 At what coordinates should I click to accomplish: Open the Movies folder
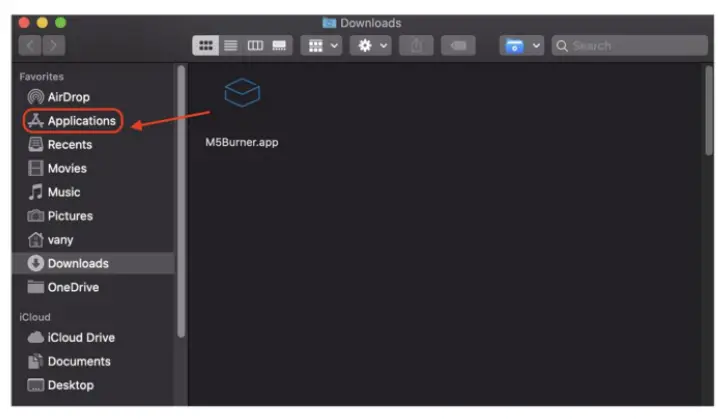click(57, 169)
